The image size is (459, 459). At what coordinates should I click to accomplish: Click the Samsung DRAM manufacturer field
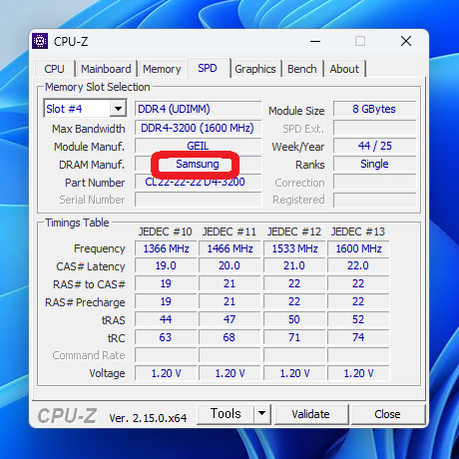[198, 164]
